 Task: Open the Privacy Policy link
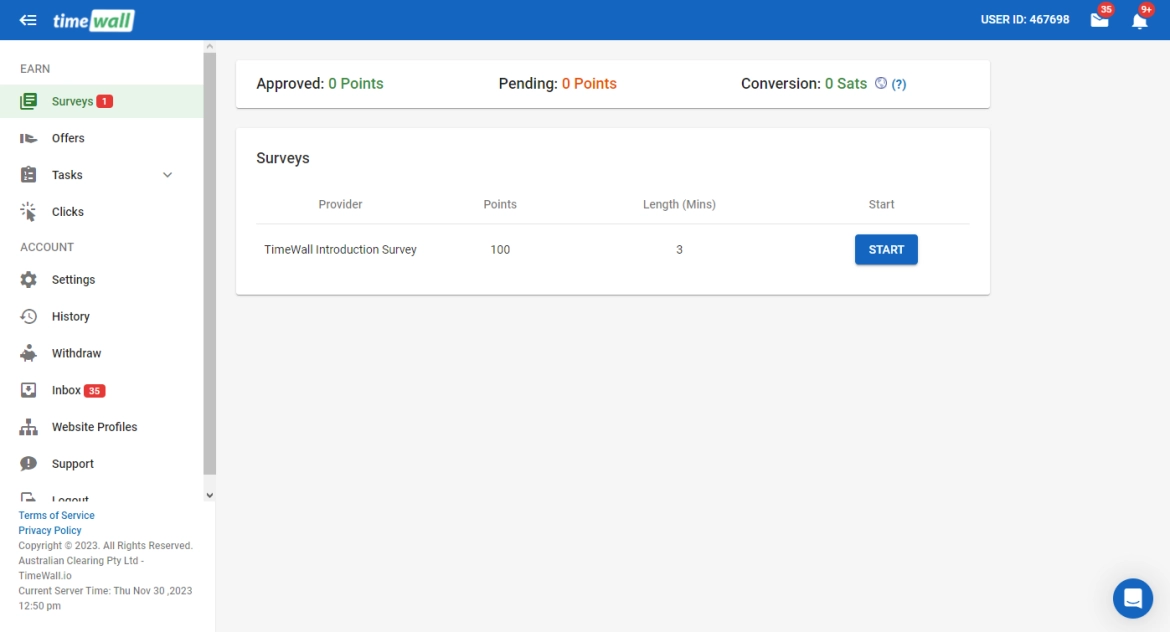tap(50, 531)
